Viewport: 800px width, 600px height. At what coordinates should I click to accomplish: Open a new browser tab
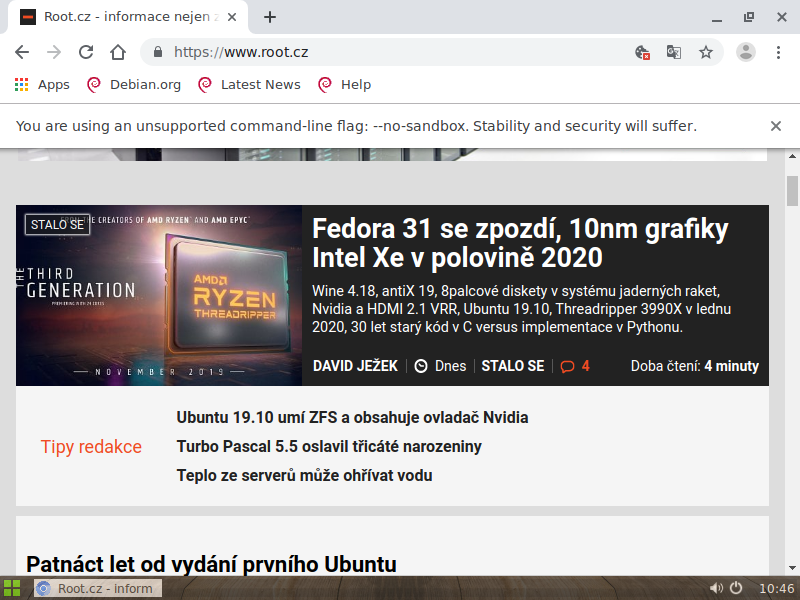[270, 16]
